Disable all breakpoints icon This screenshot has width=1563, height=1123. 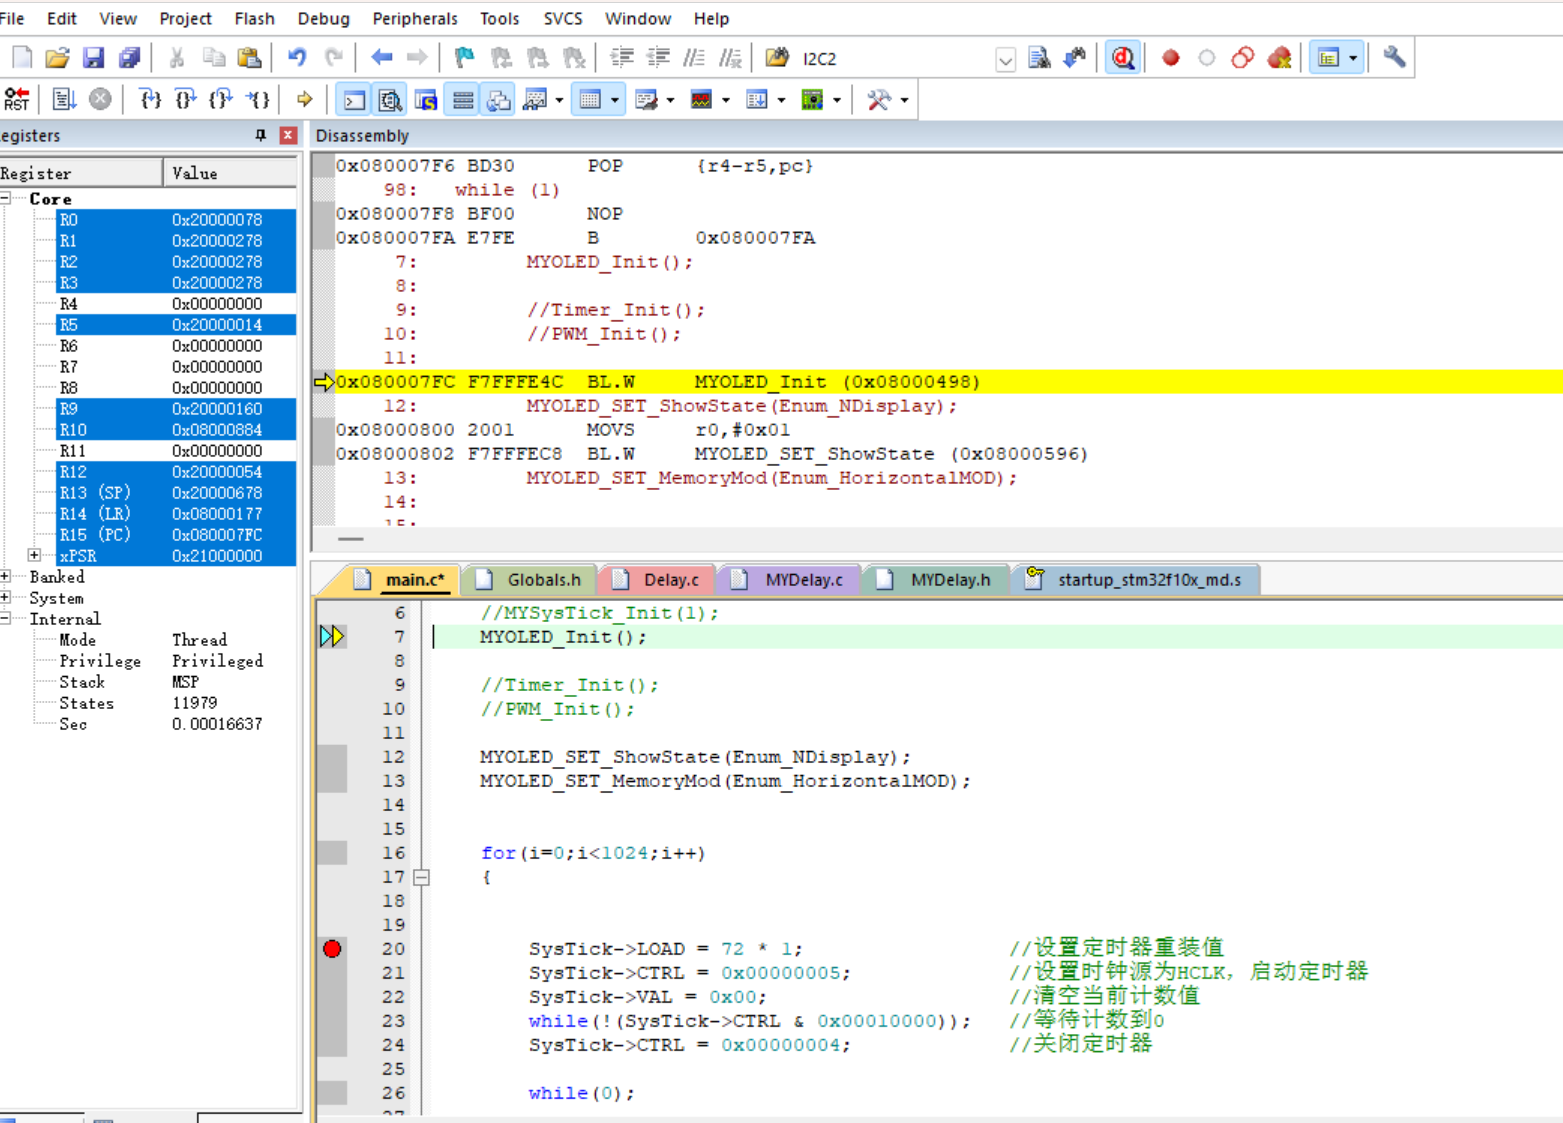pyautogui.click(x=1242, y=58)
